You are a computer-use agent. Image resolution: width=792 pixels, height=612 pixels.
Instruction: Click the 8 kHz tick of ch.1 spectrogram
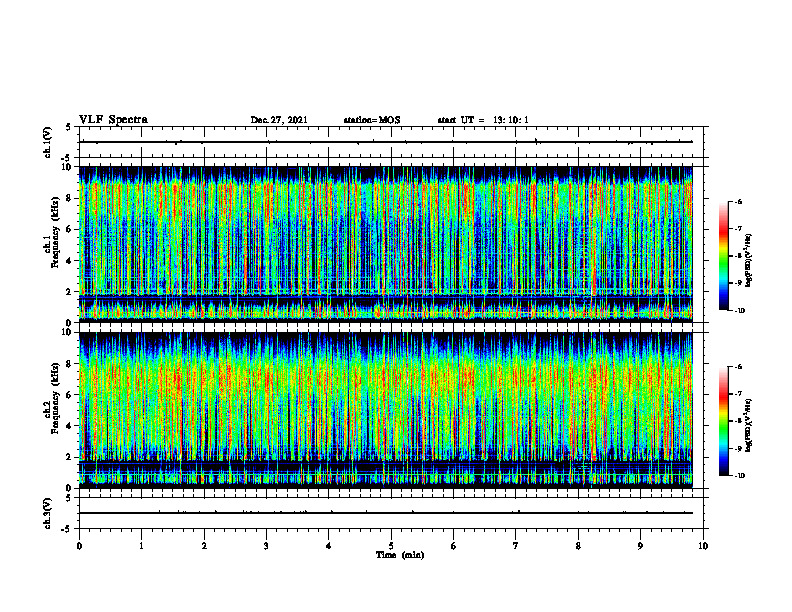point(70,198)
